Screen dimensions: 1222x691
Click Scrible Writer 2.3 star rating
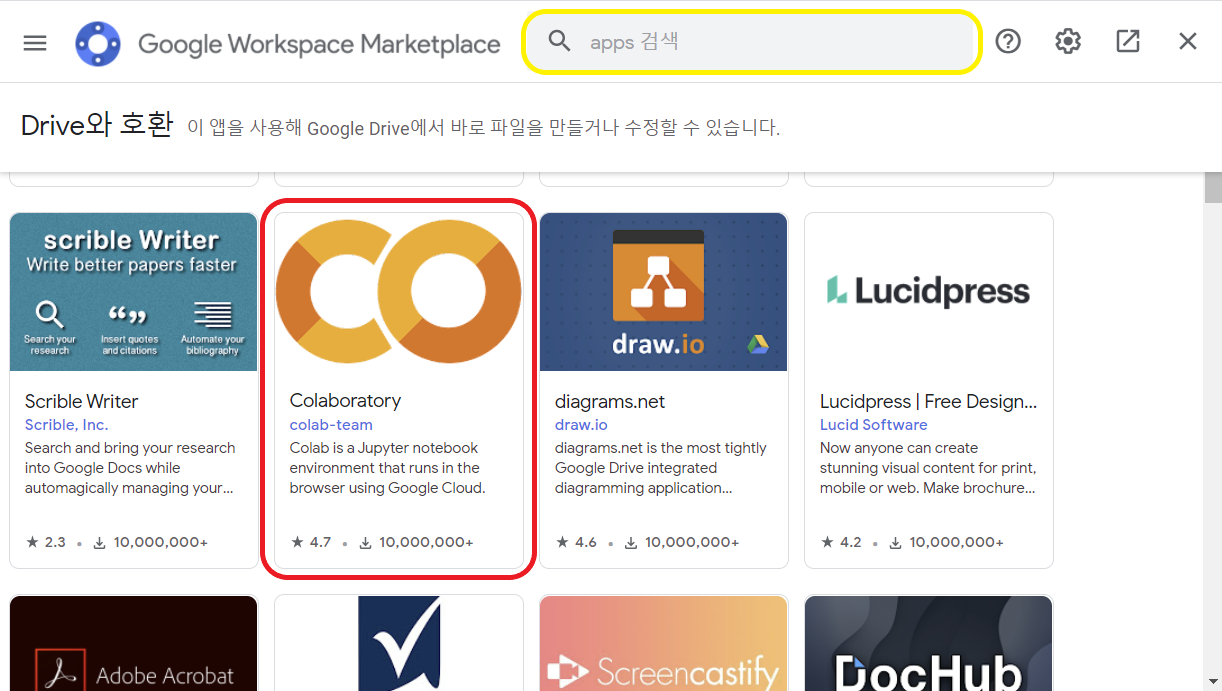click(x=46, y=542)
